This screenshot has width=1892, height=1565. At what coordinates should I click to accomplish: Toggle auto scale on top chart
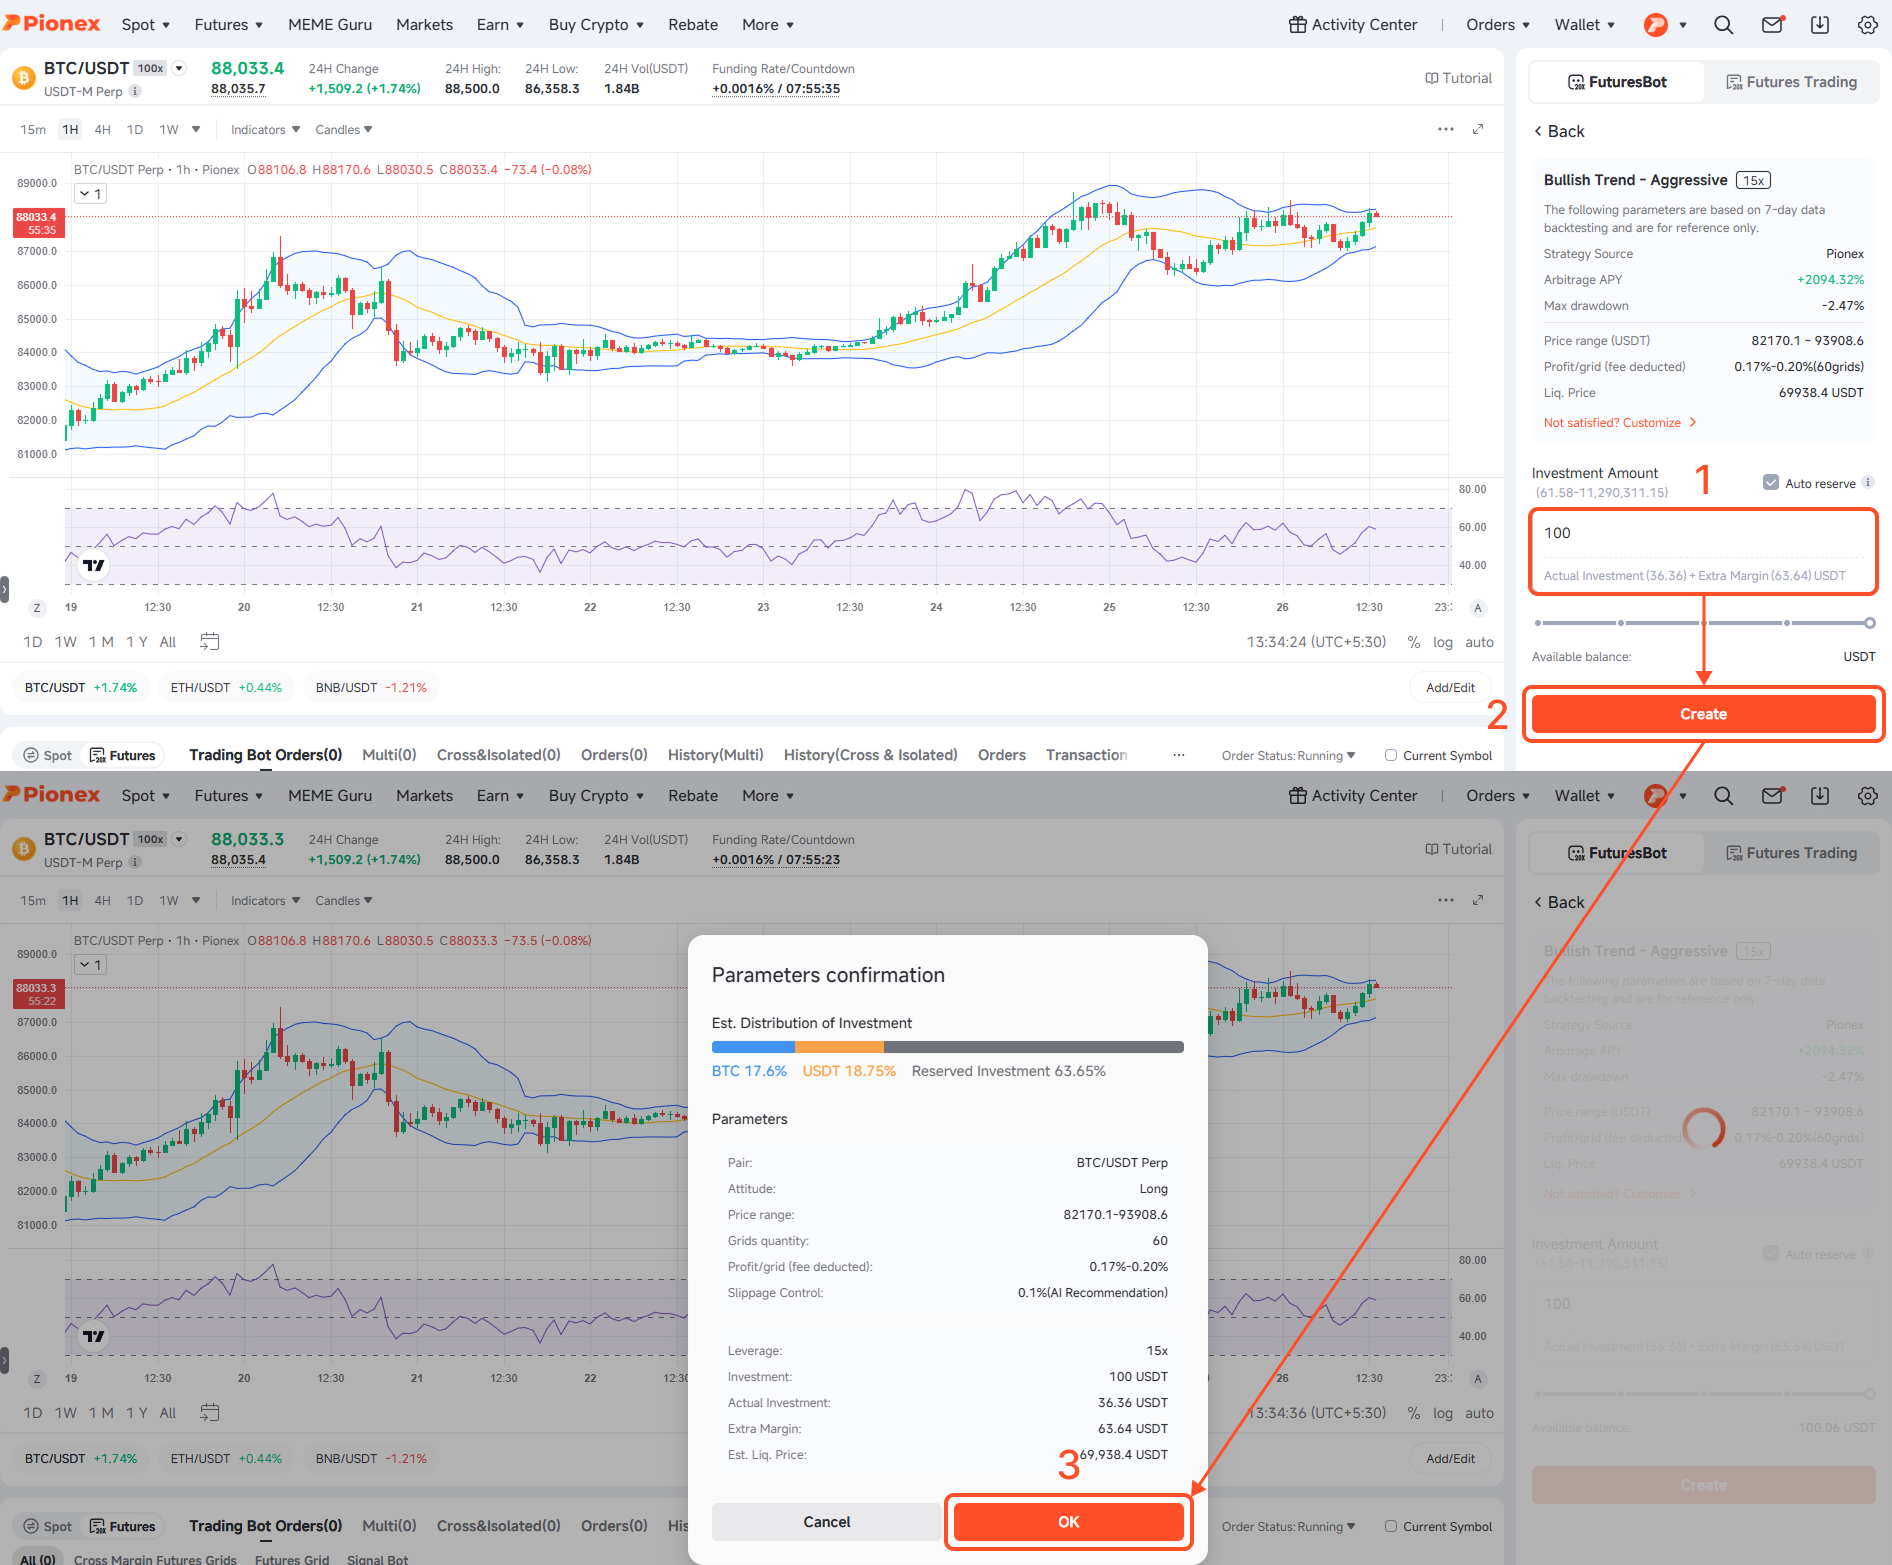point(1479,642)
